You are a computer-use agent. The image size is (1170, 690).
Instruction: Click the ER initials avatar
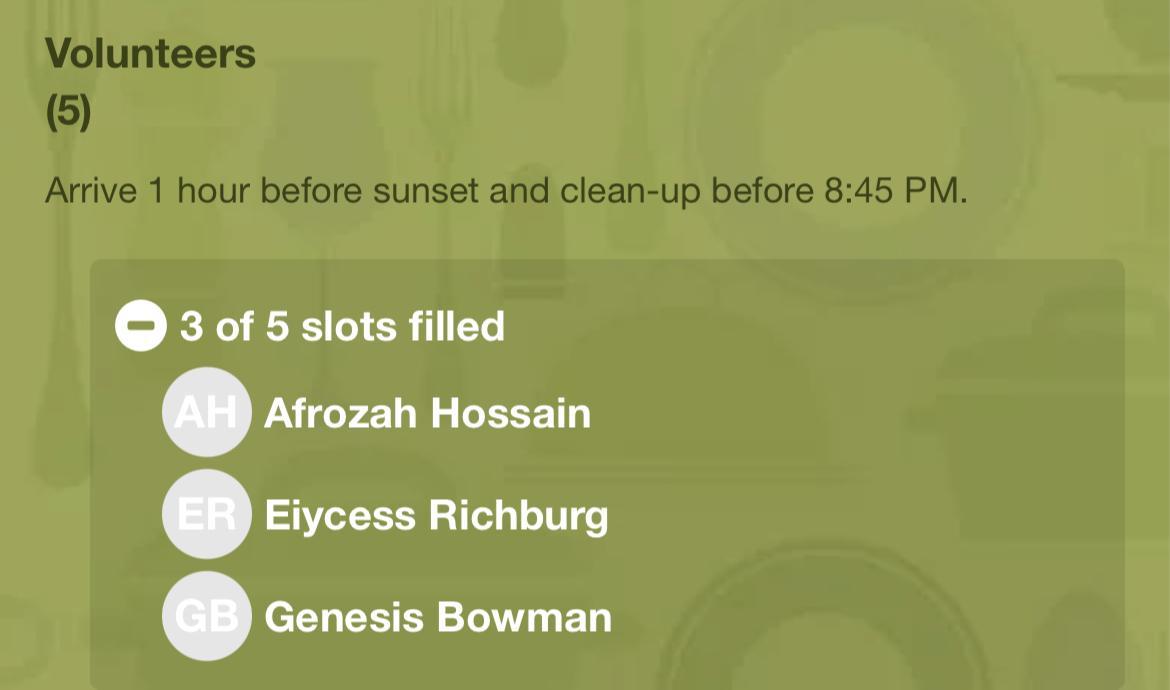point(206,514)
